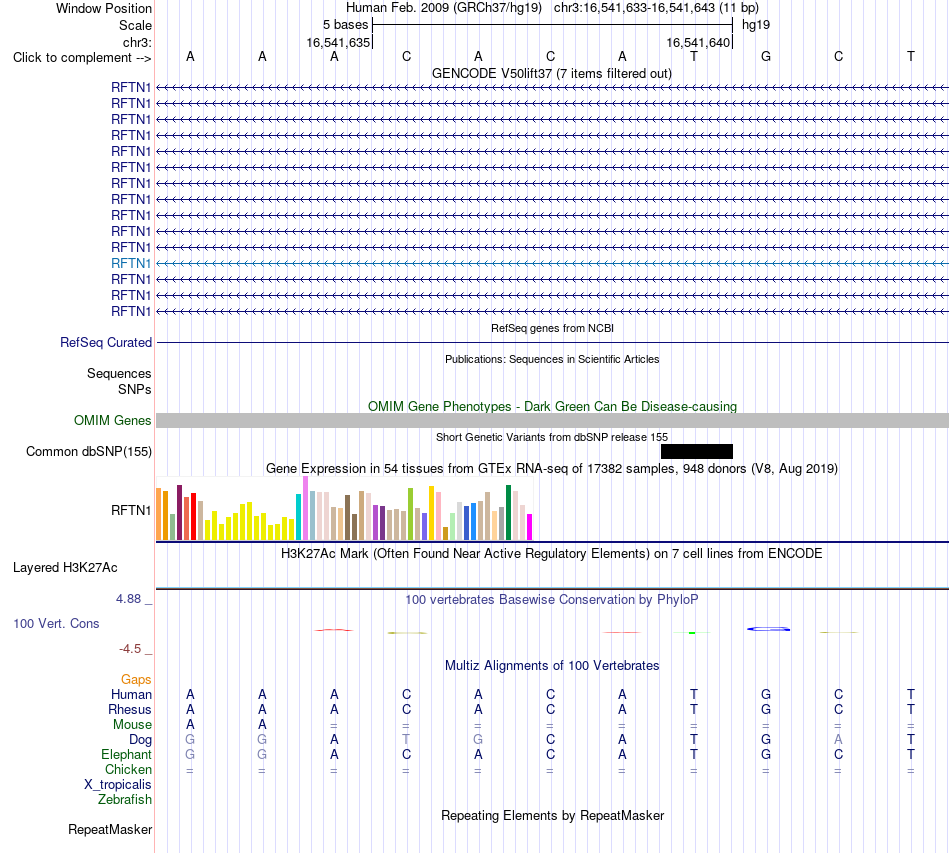Click the 'Click to complement -->' label
This screenshot has width=950, height=853.
pyautogui.click(x=82, y=58)
